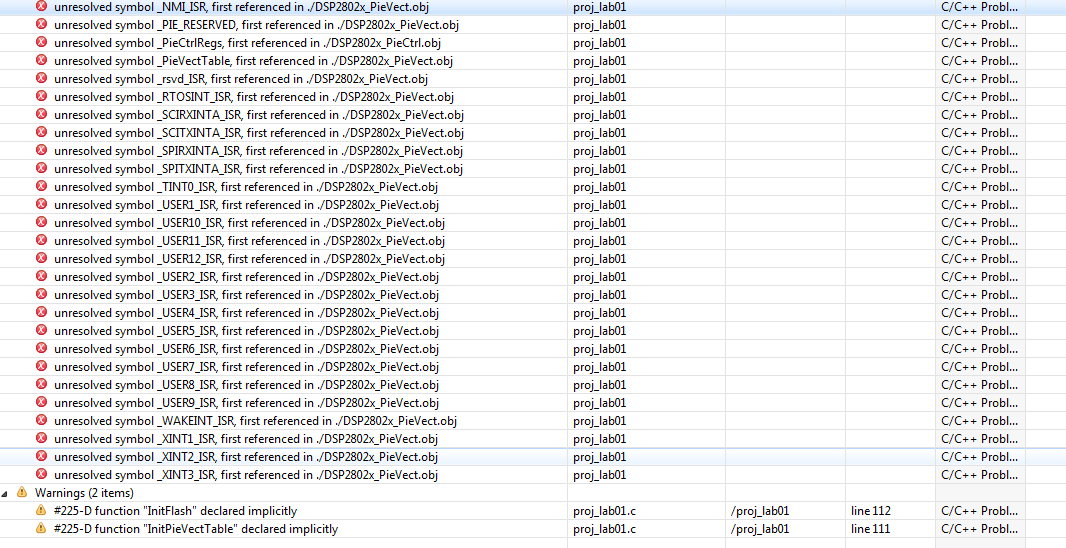Click error icon for _PieVectTable row

[41, 61]
